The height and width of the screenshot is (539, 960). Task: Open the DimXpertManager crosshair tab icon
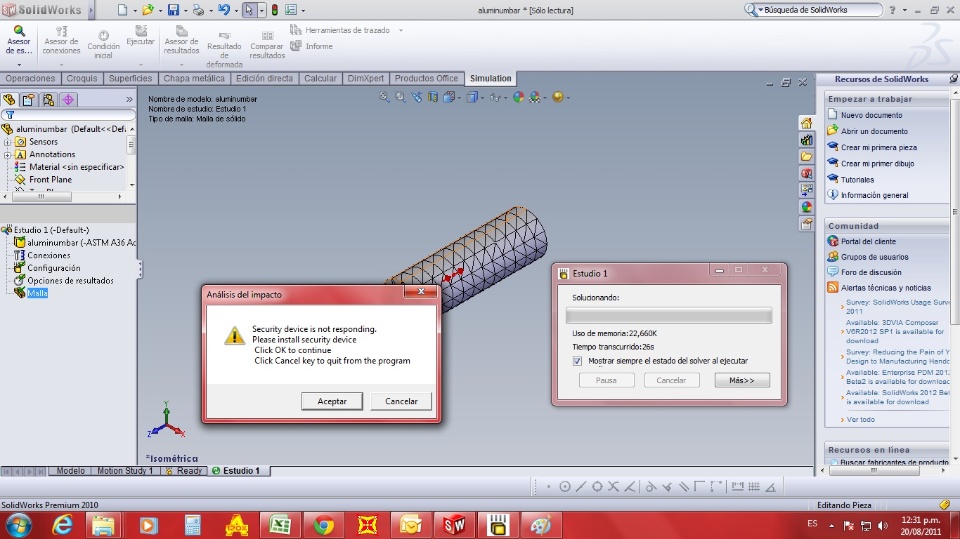pos(68,99)
